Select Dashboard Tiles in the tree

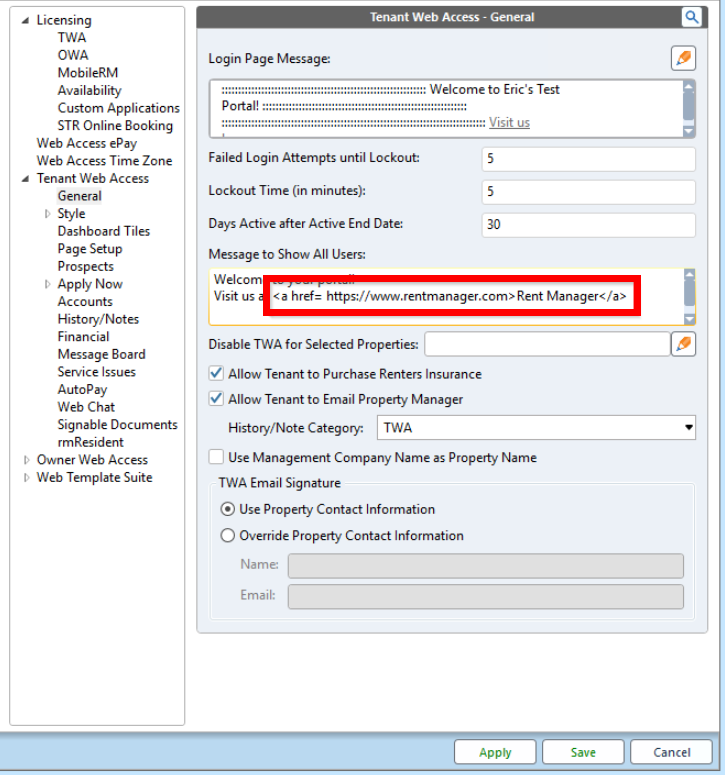[x=103, y=231]
